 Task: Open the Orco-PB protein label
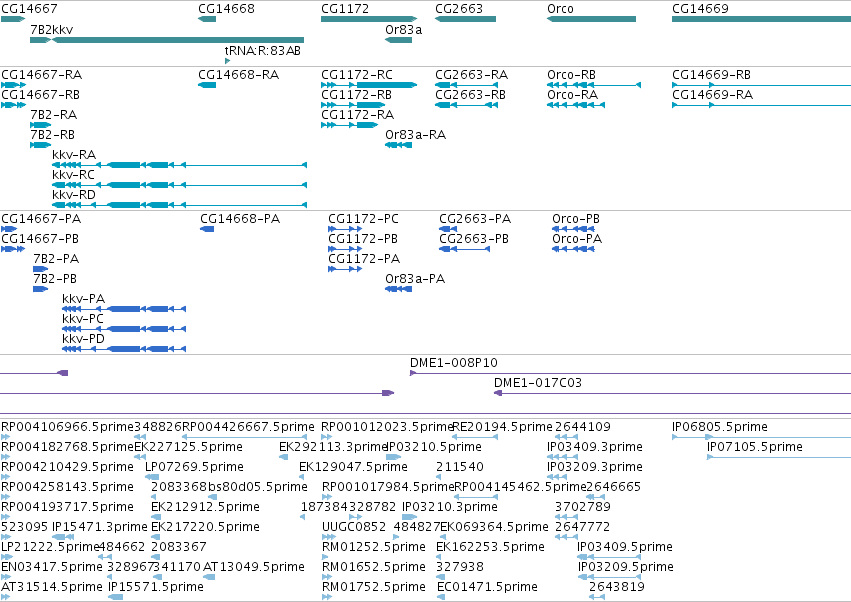pyautogui.click(x=576, y=219)
